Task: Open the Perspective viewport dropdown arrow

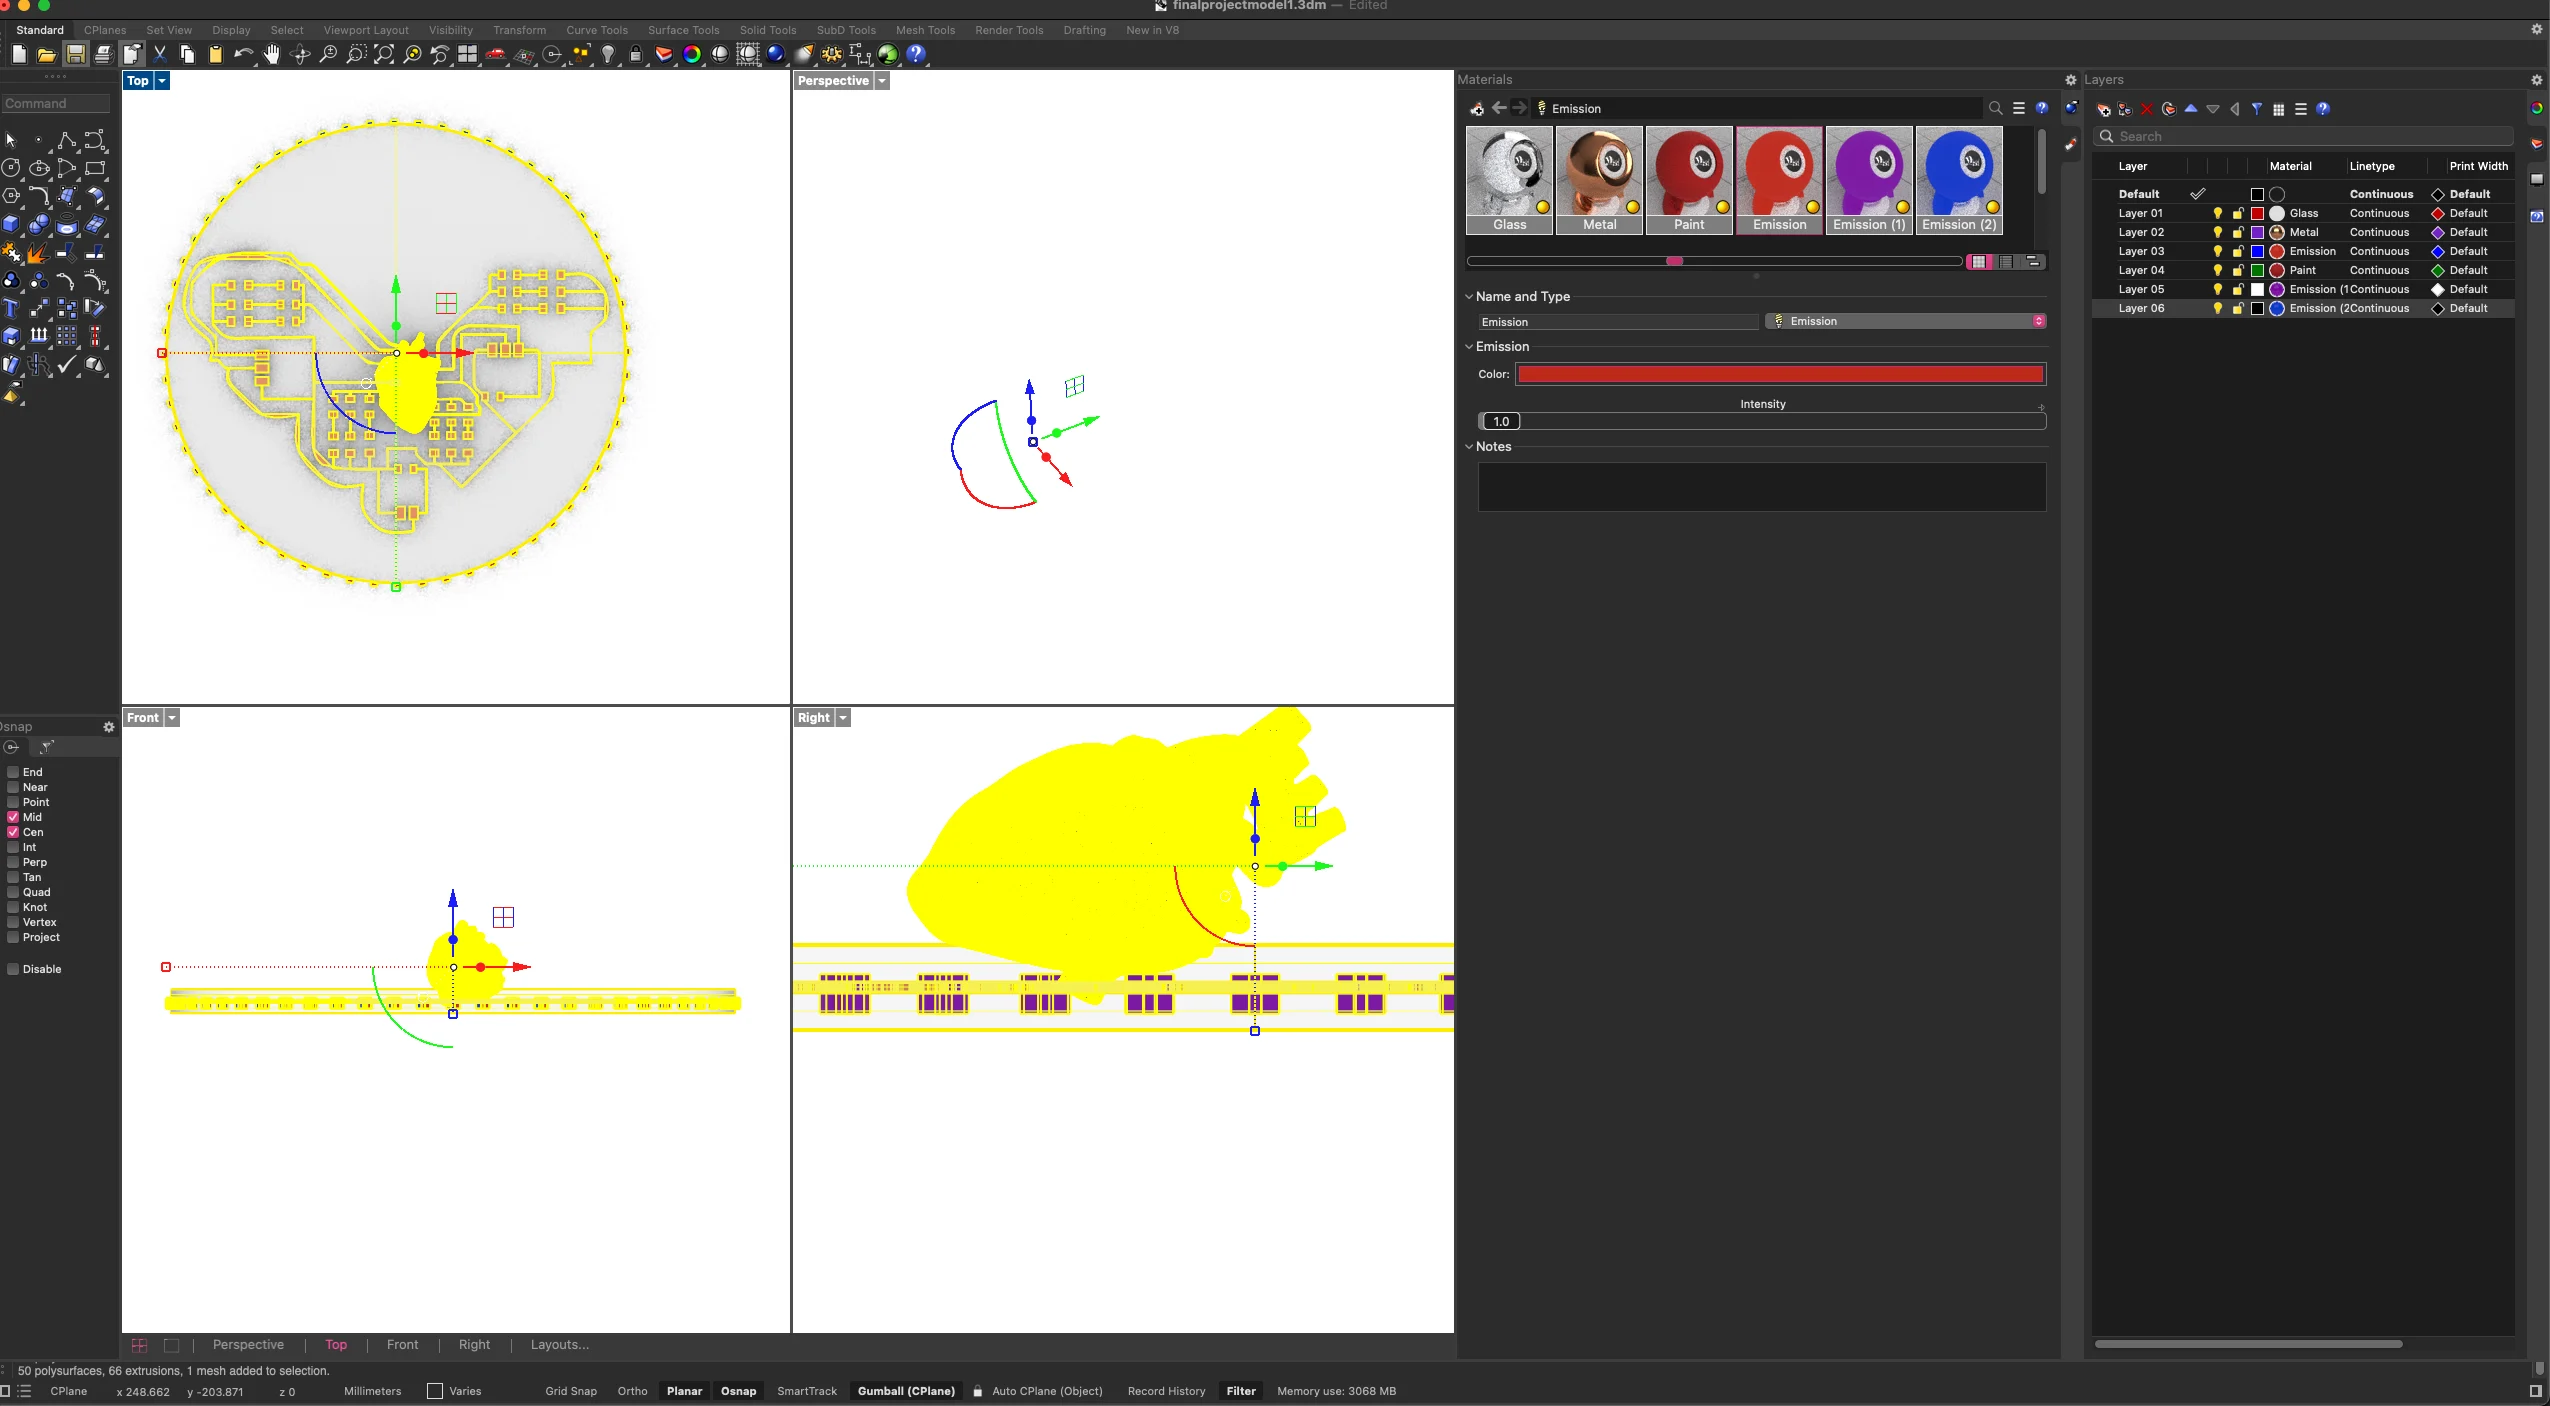Action: point(882,81)
